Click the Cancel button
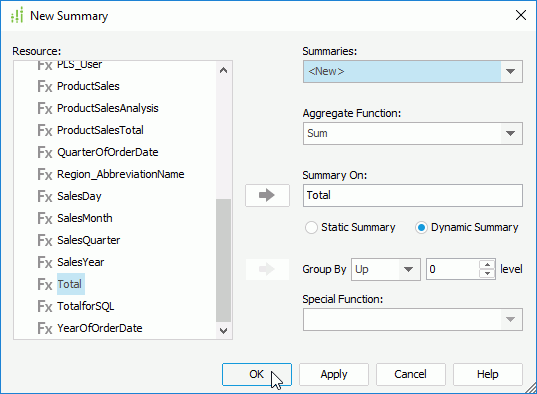The width and height of the screenshot is (537, 394). coord(411,374)
